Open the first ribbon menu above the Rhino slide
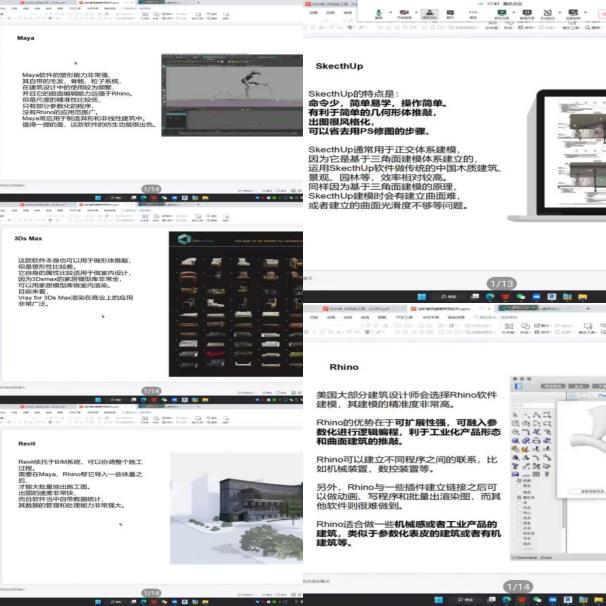Screen dimensions: 606x606 pos(314,317)
